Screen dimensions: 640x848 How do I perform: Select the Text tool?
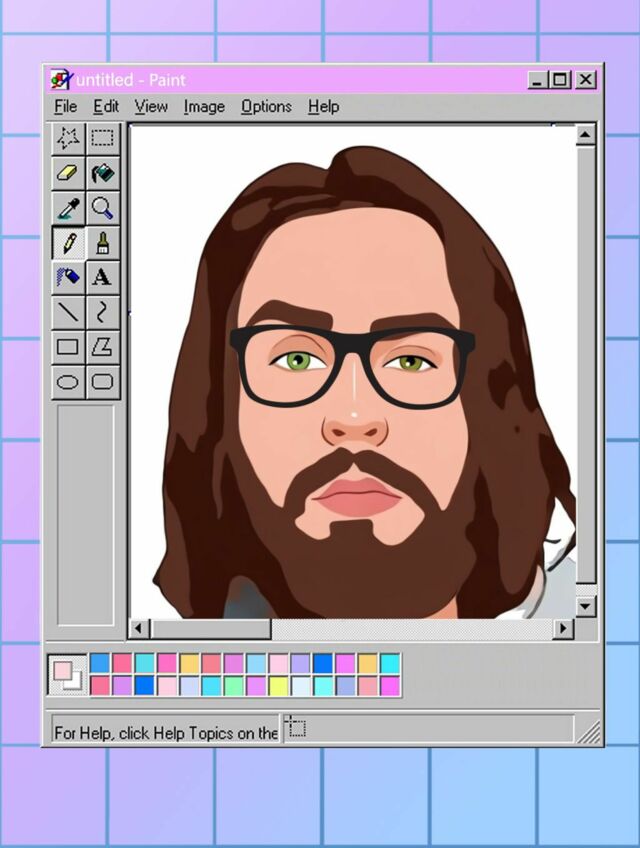point(102,277)
